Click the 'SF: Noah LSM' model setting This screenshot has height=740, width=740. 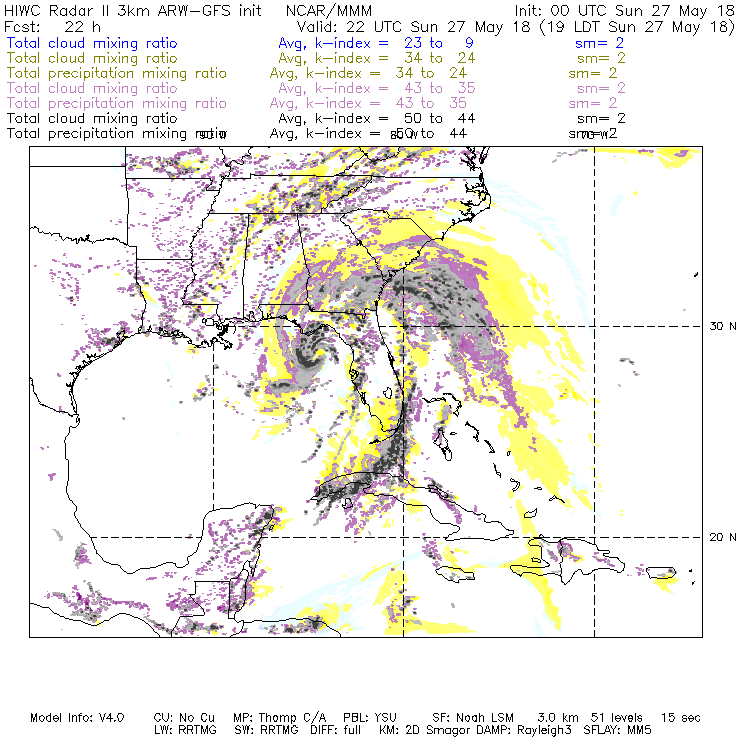coord(473,718)
